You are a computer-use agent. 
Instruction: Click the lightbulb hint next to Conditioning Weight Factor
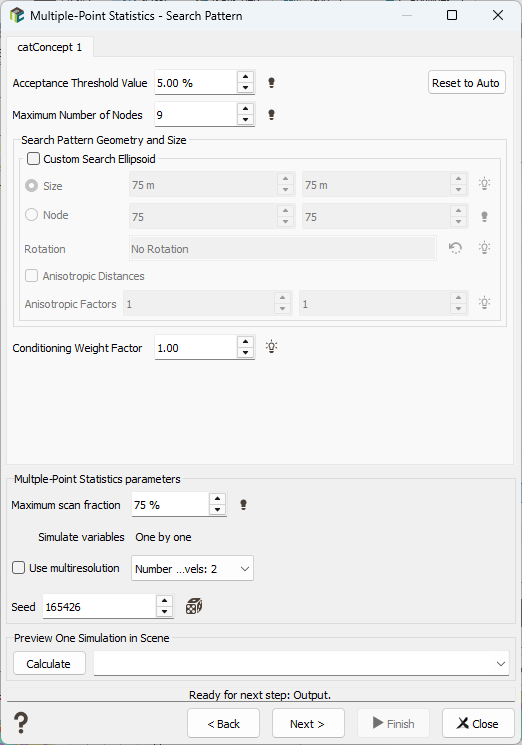tap(271, 347)
